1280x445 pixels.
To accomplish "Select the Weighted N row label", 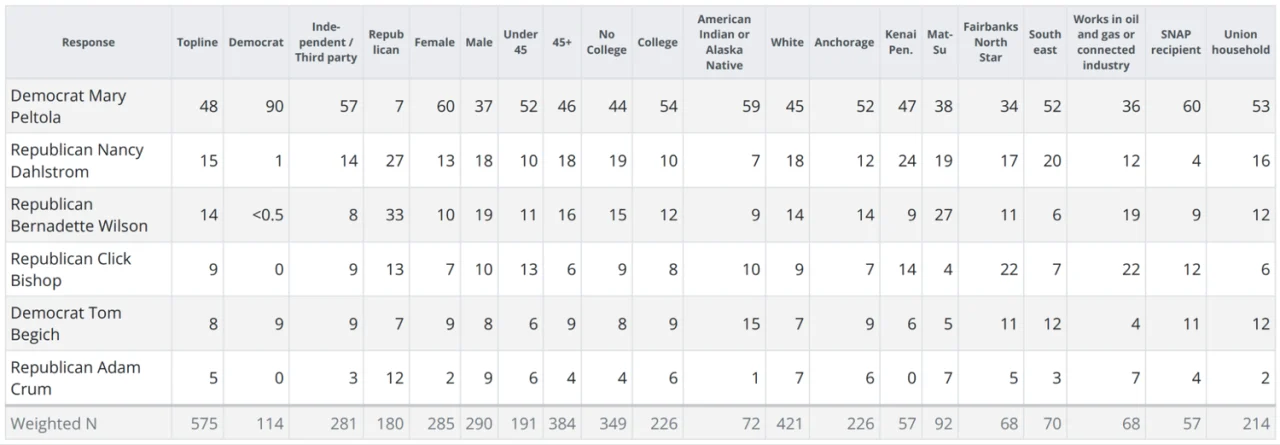I will [54, 423].
